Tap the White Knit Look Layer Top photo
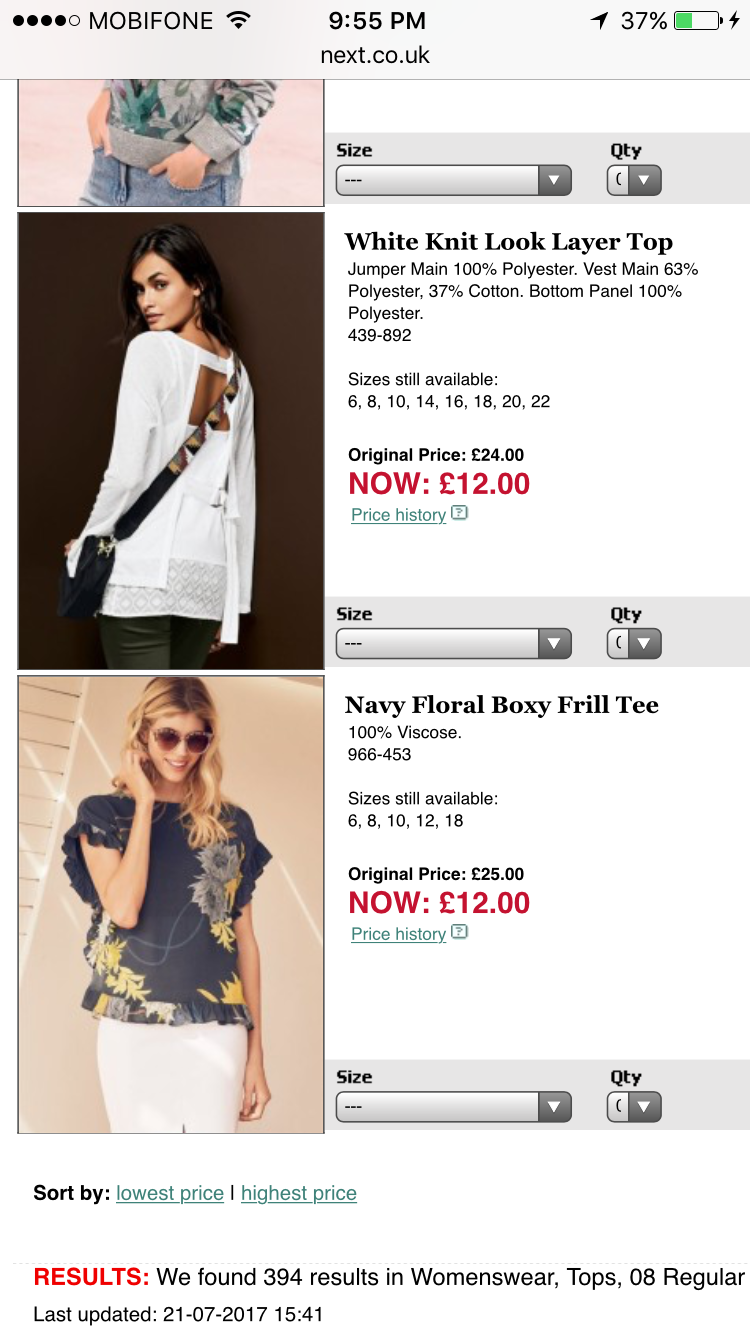Image resolution: width=750 pixels, height=1334 pixels. pos(171,440)
